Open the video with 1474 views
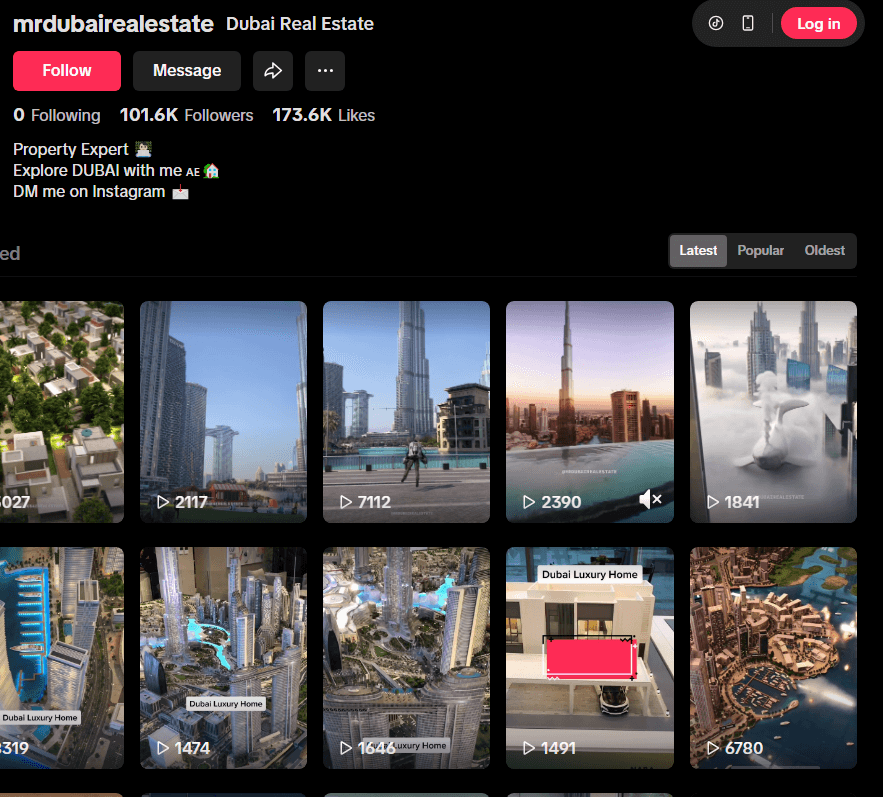883x797 pixels. pos(224,658)
